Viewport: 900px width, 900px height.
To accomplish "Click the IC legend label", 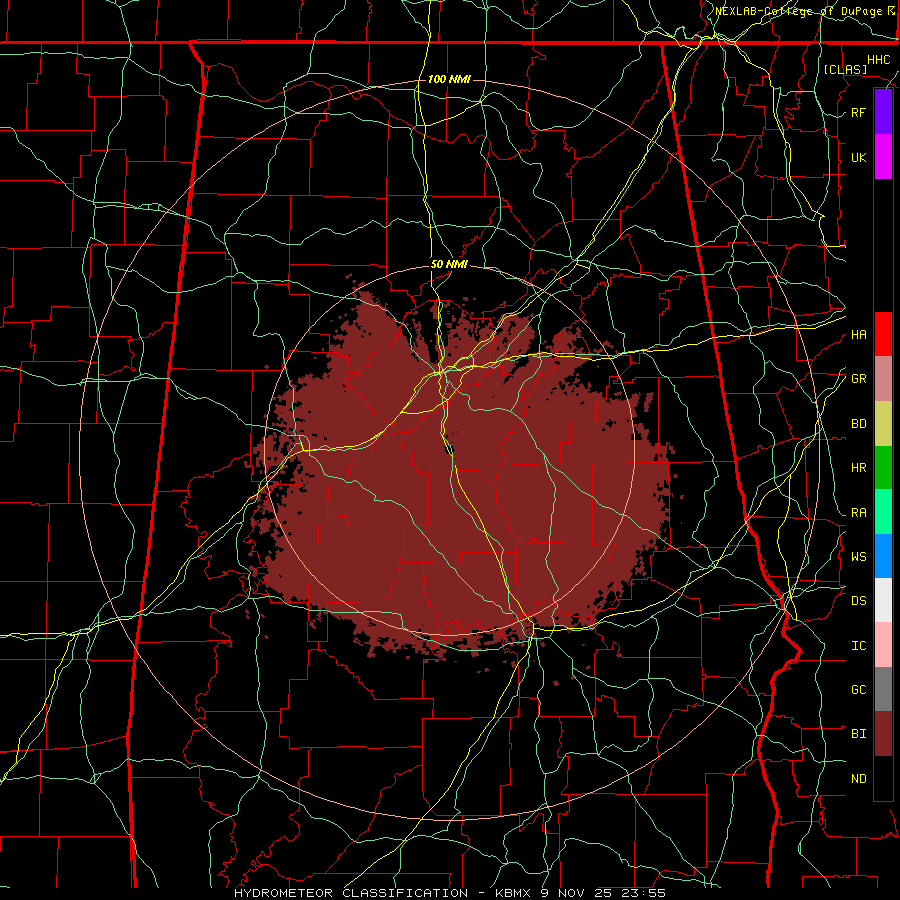I will (x=858, y=646).
